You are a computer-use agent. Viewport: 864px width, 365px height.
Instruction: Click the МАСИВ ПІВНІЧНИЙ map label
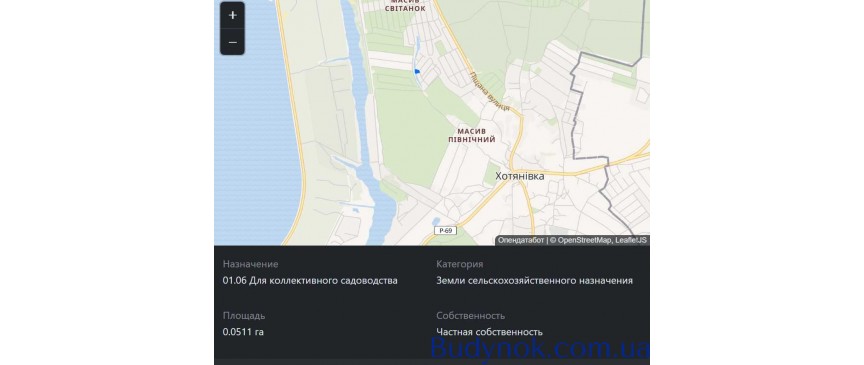(472, 136)
